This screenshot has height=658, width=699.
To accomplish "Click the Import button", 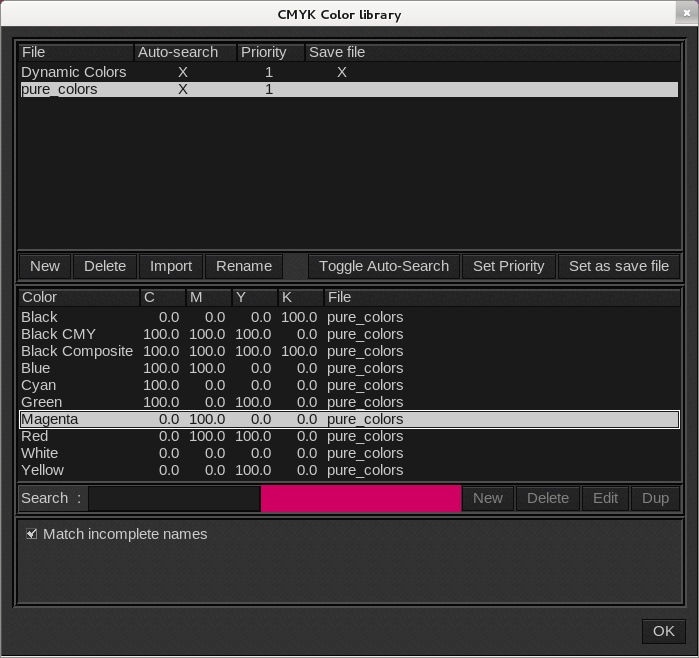I will (171, 266).
